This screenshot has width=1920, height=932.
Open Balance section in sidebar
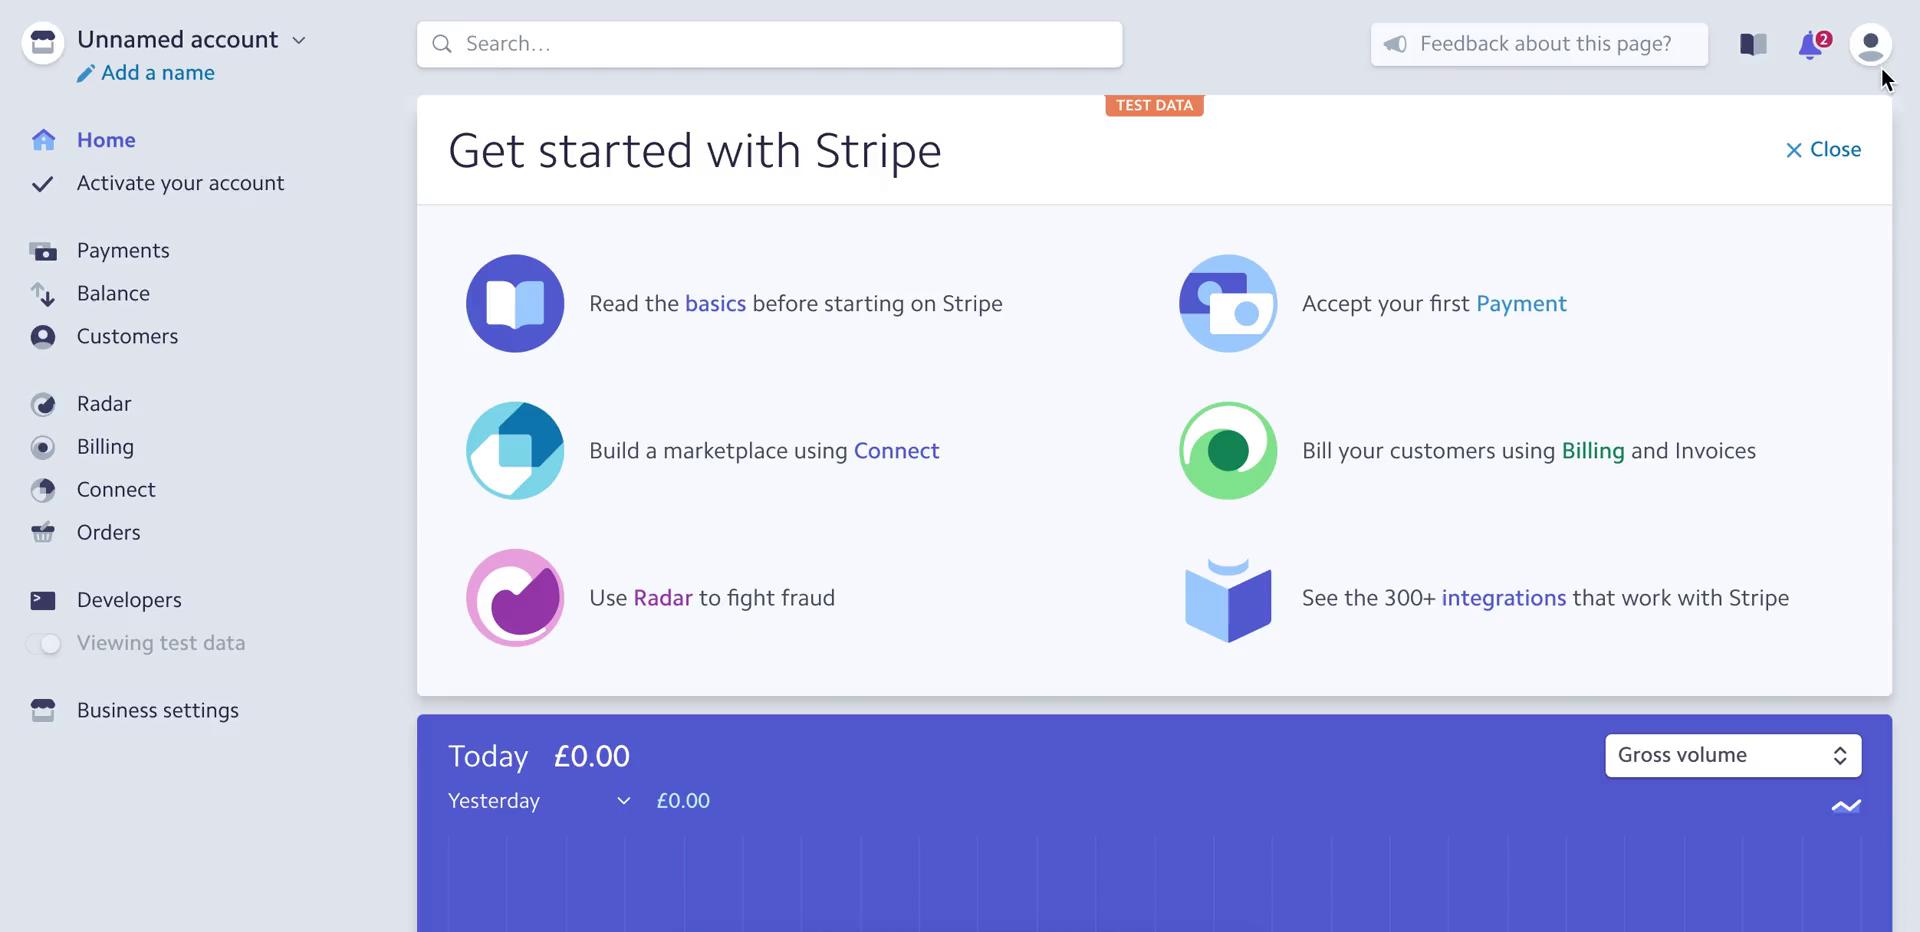pyautogui.click(x=113, y=294)
